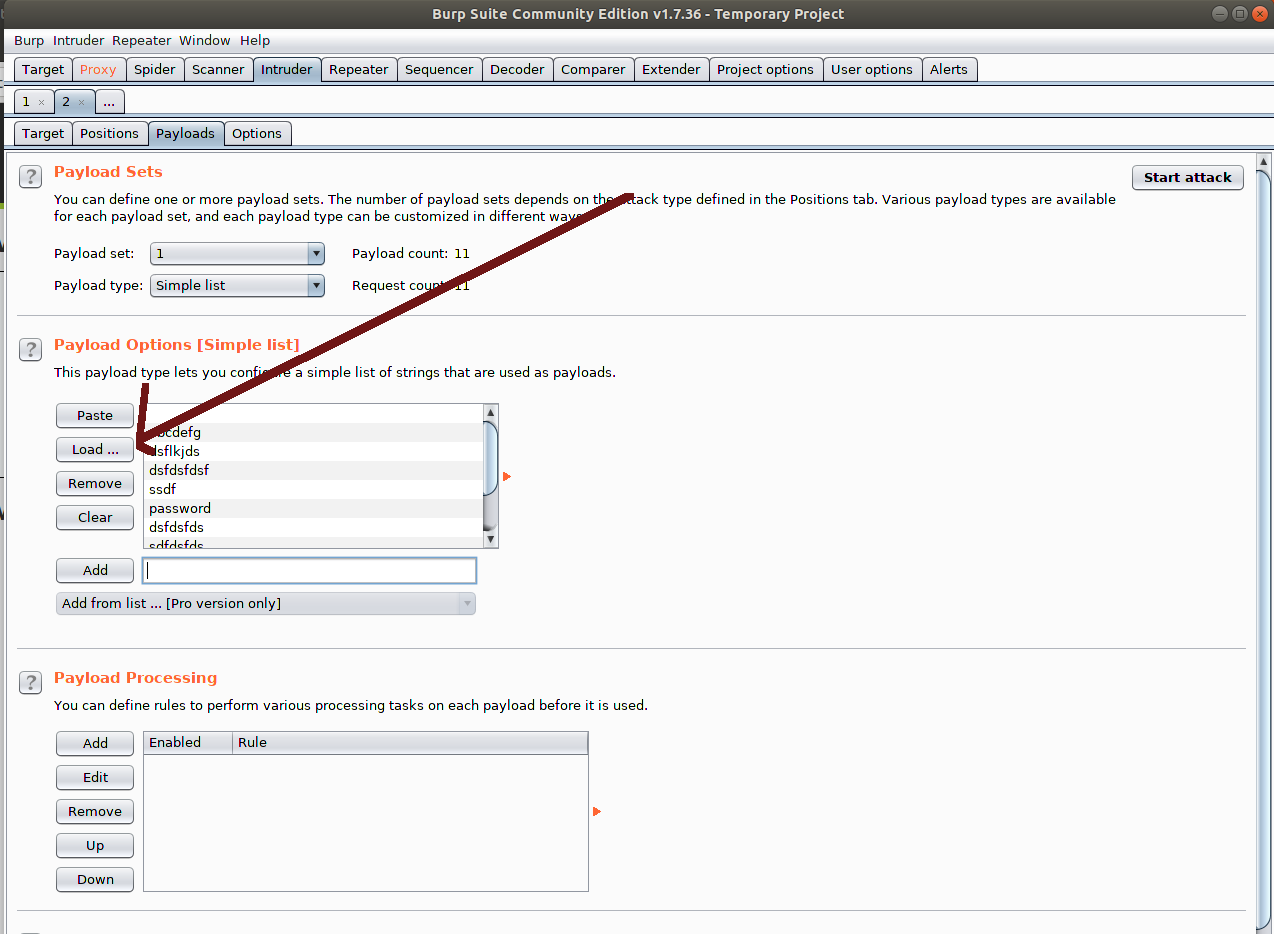
Task: Move processing rule Up
Action: point(95,845)
